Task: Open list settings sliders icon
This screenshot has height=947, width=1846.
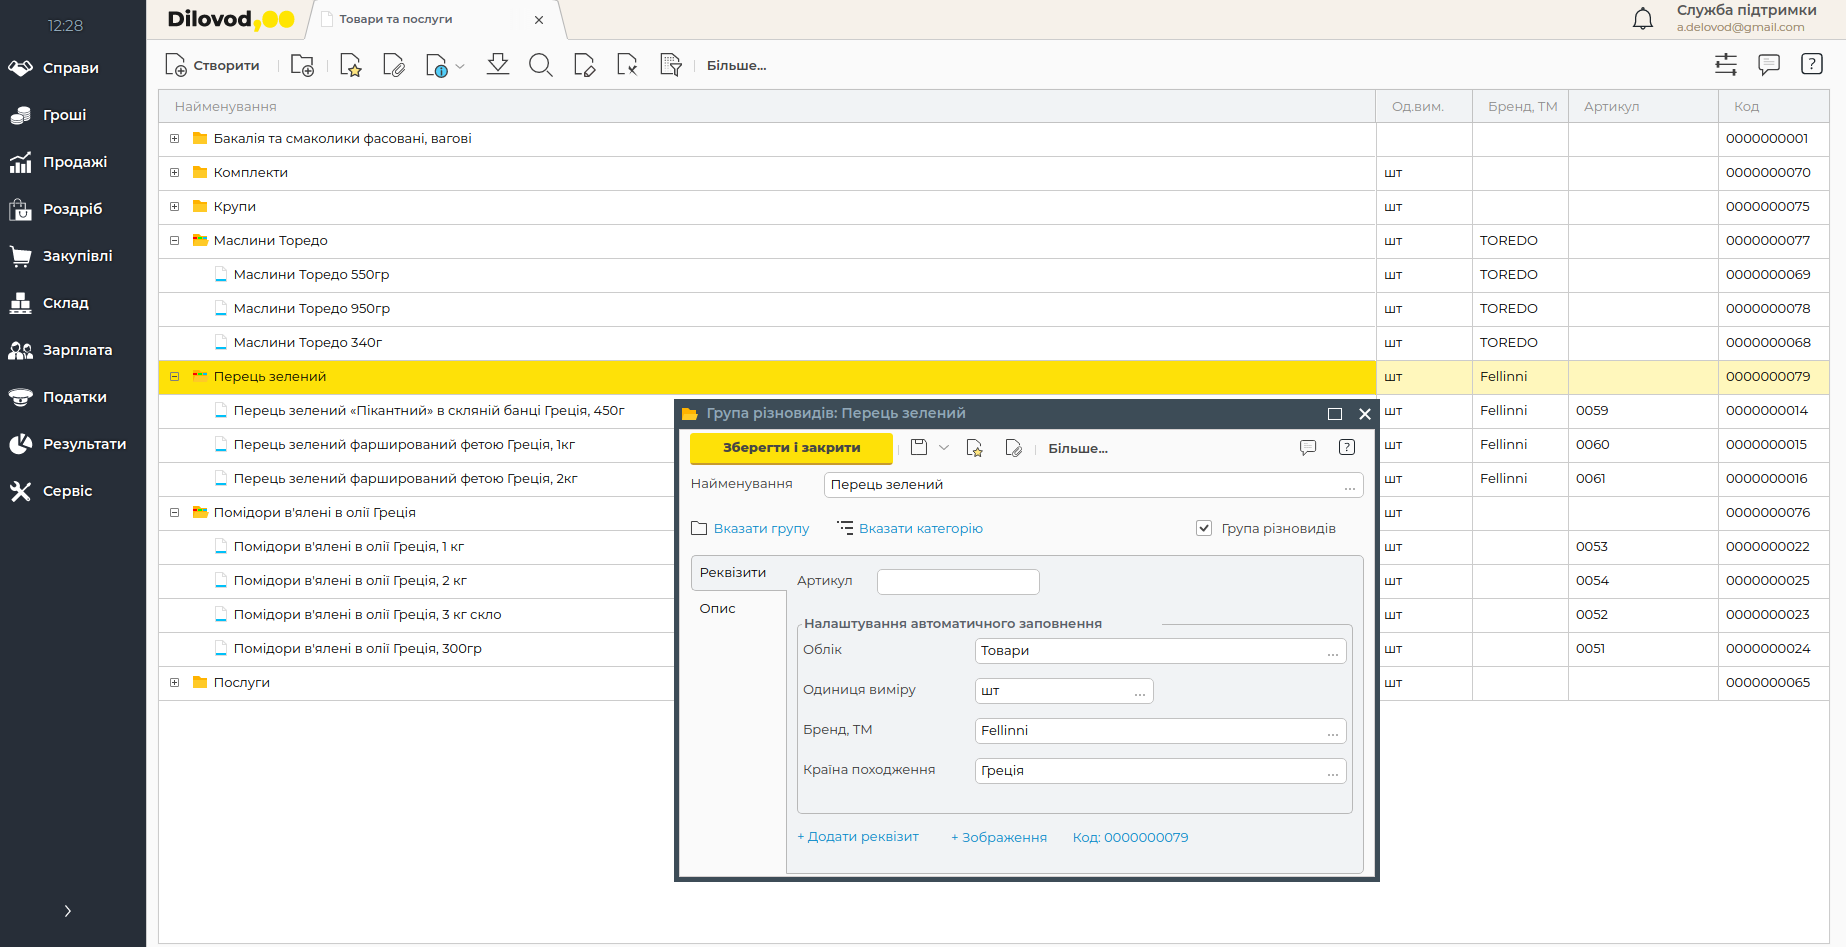Action: [x=1725, y=65]
